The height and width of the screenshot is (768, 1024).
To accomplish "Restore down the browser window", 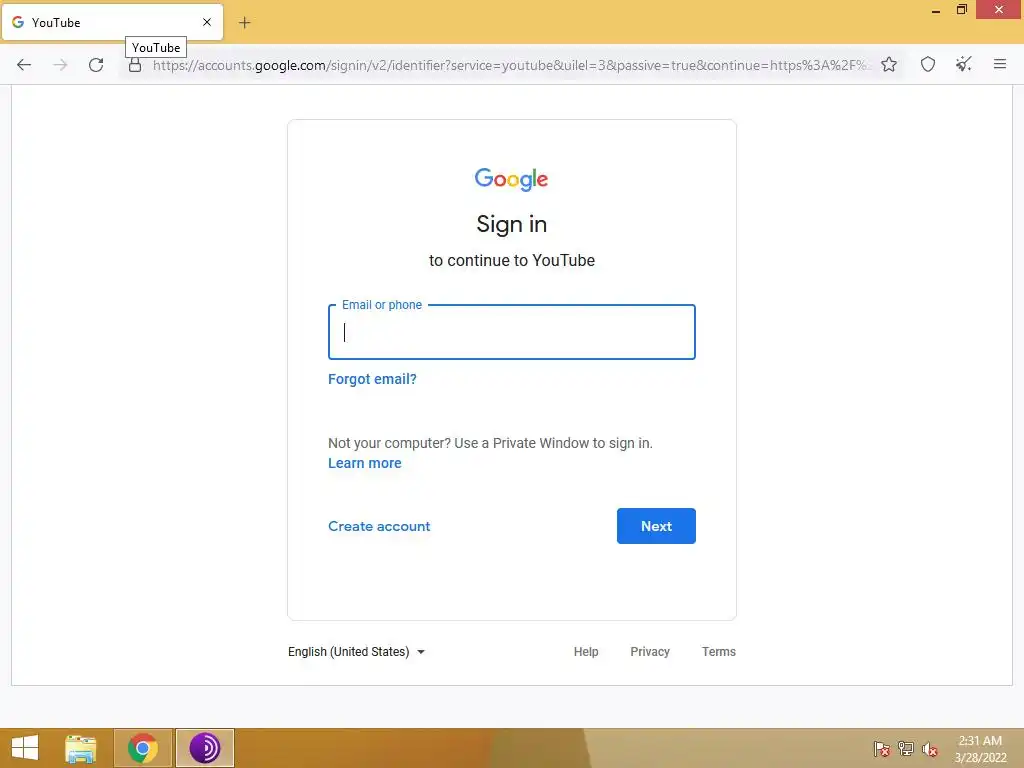I will [x=961, y=10].
